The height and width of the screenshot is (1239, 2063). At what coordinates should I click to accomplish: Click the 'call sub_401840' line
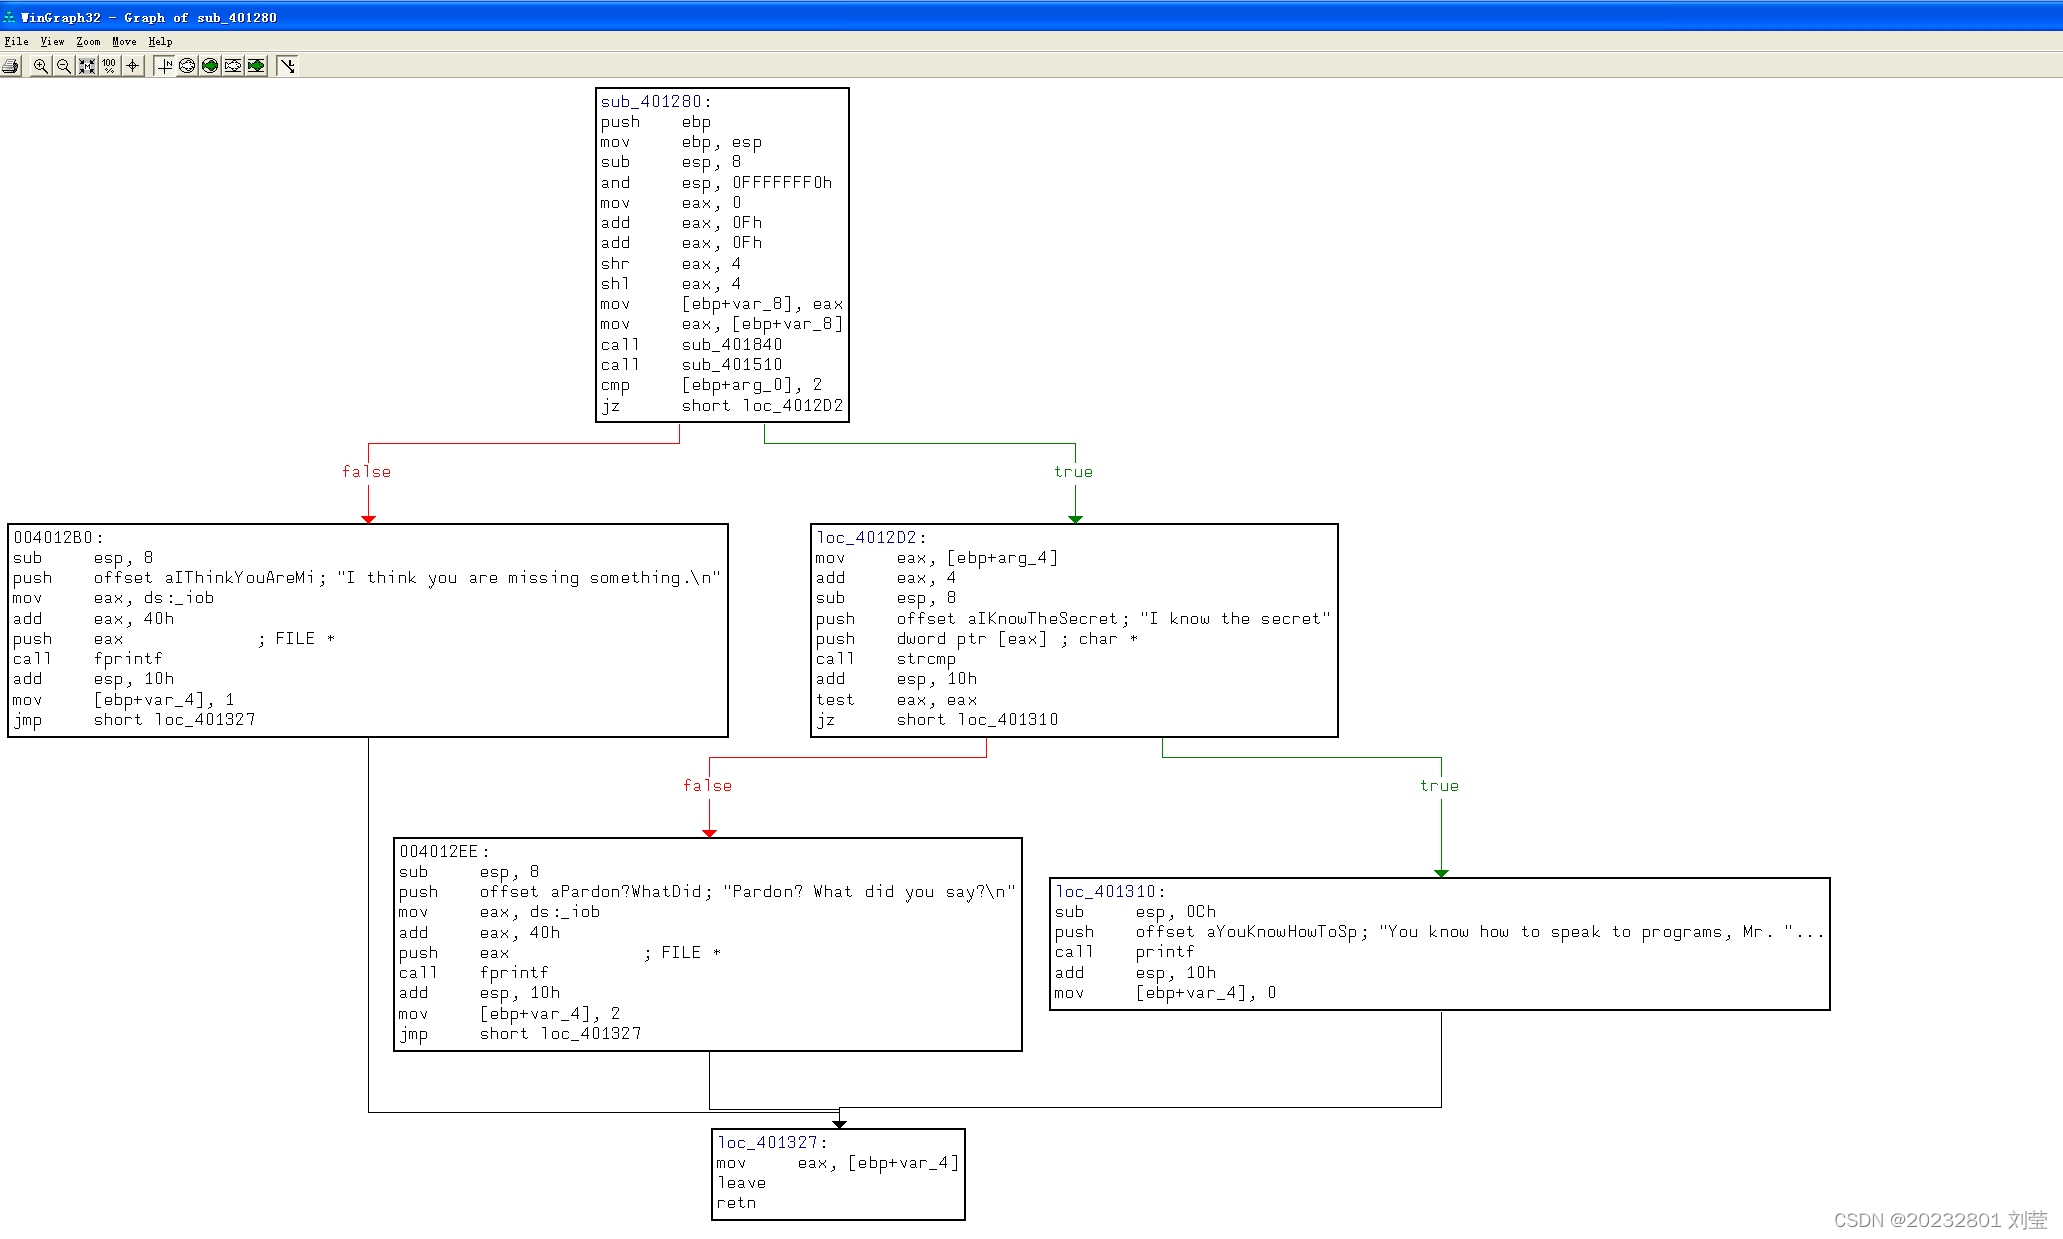point(691,345)
